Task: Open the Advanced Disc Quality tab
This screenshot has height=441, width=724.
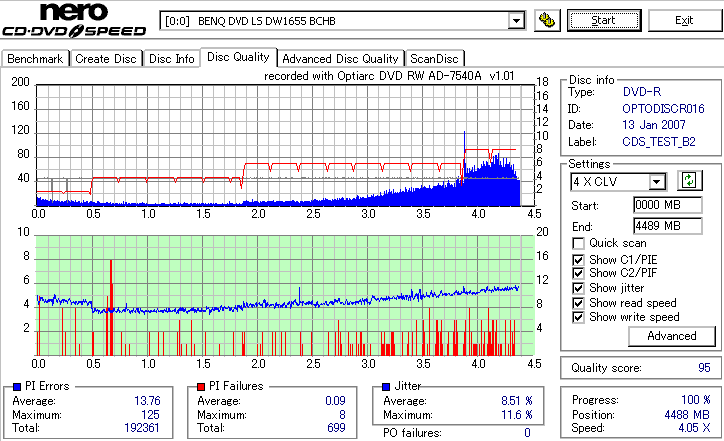Action: pyautogui.click(x=340, y=59)
